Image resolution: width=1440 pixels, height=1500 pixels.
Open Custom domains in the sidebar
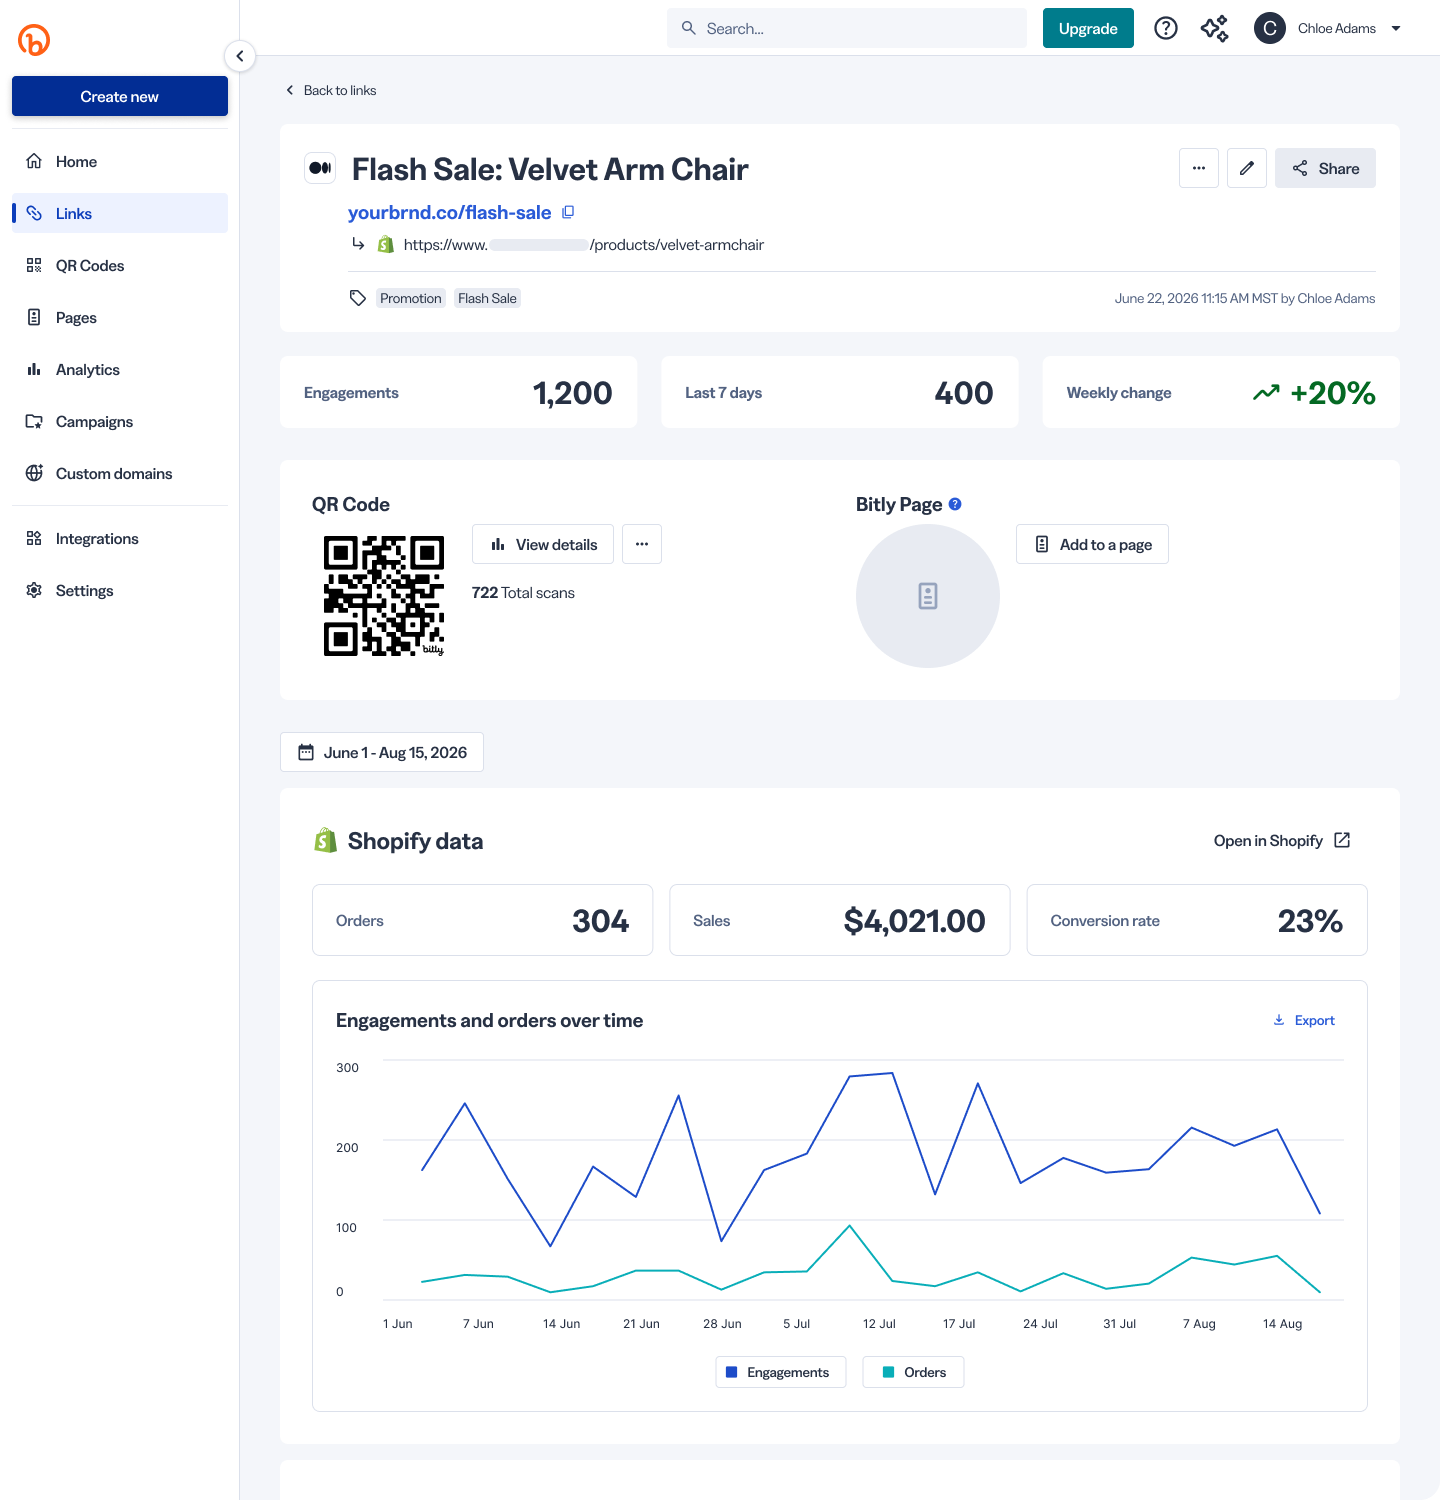click(x=120, y=473)
